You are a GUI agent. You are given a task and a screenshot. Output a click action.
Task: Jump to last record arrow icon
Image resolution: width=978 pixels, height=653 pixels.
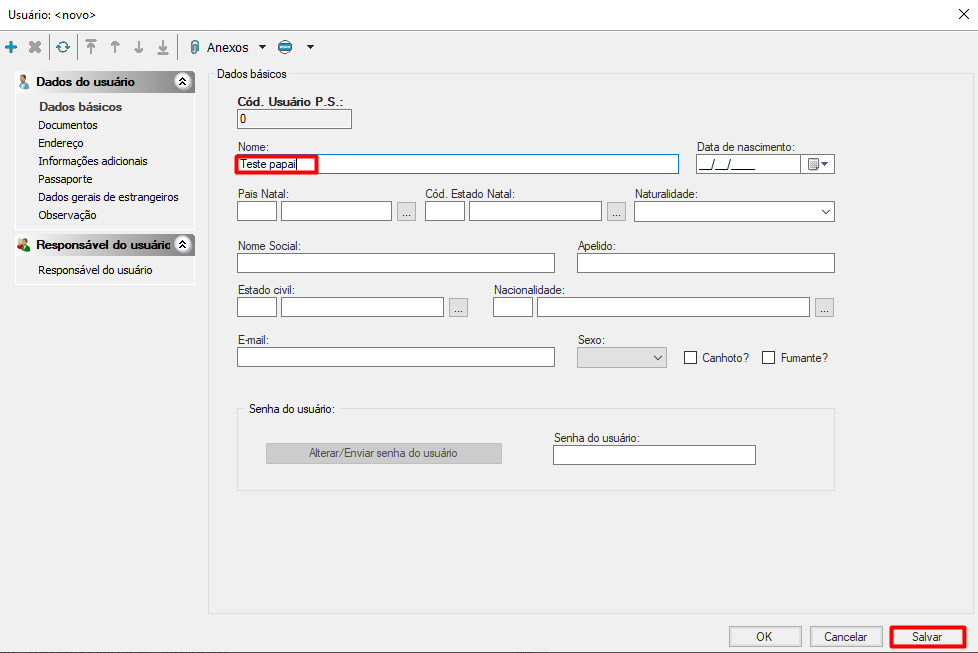162,47
